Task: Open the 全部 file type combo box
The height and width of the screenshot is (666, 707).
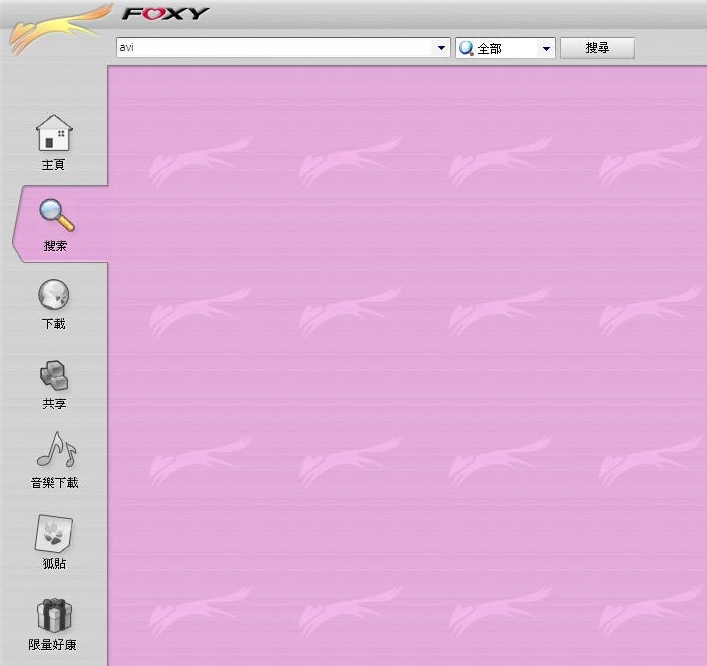Action: point(505,48)
